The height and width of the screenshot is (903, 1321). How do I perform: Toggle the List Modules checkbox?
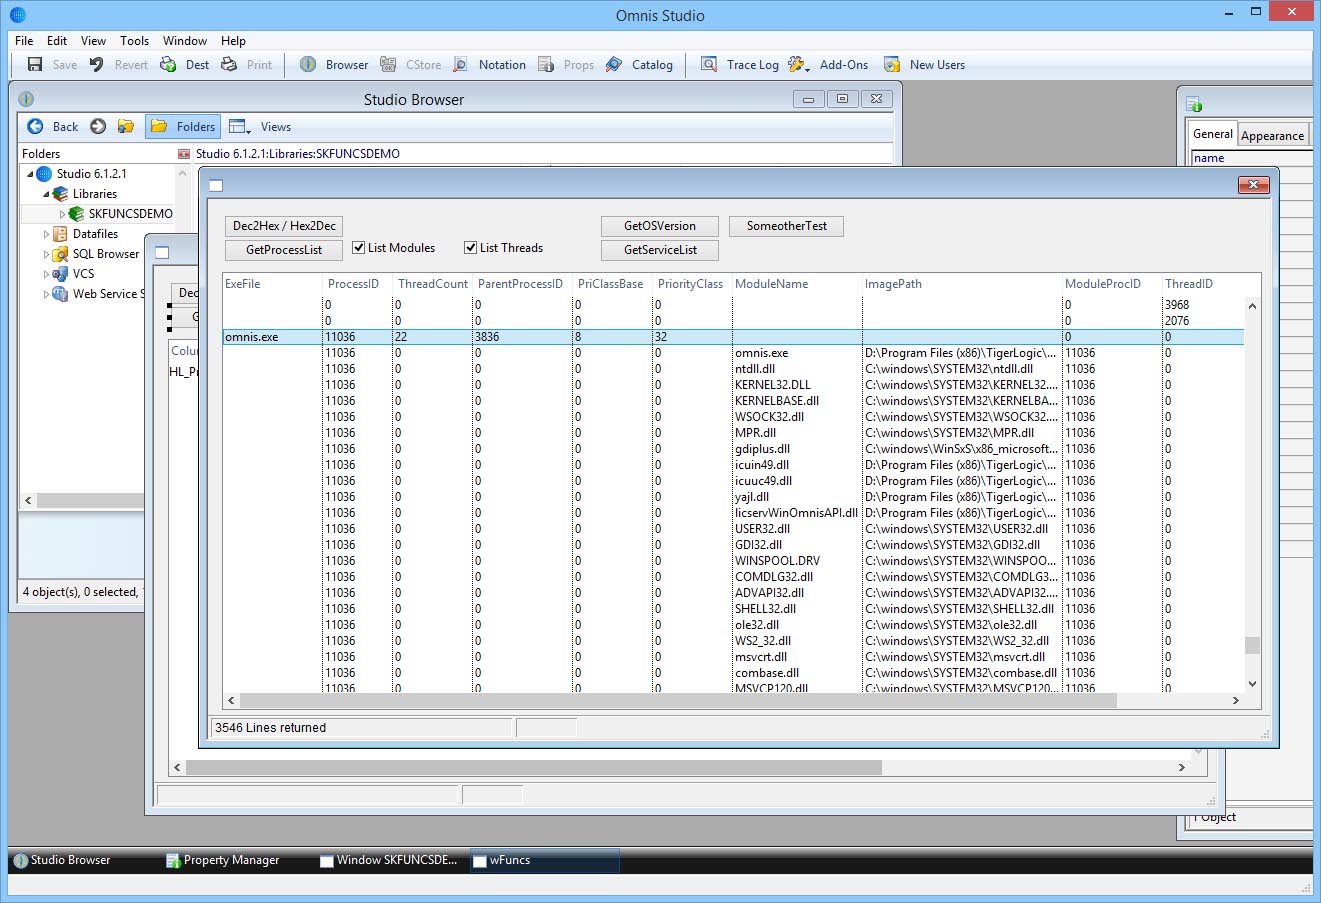point(359,248)
